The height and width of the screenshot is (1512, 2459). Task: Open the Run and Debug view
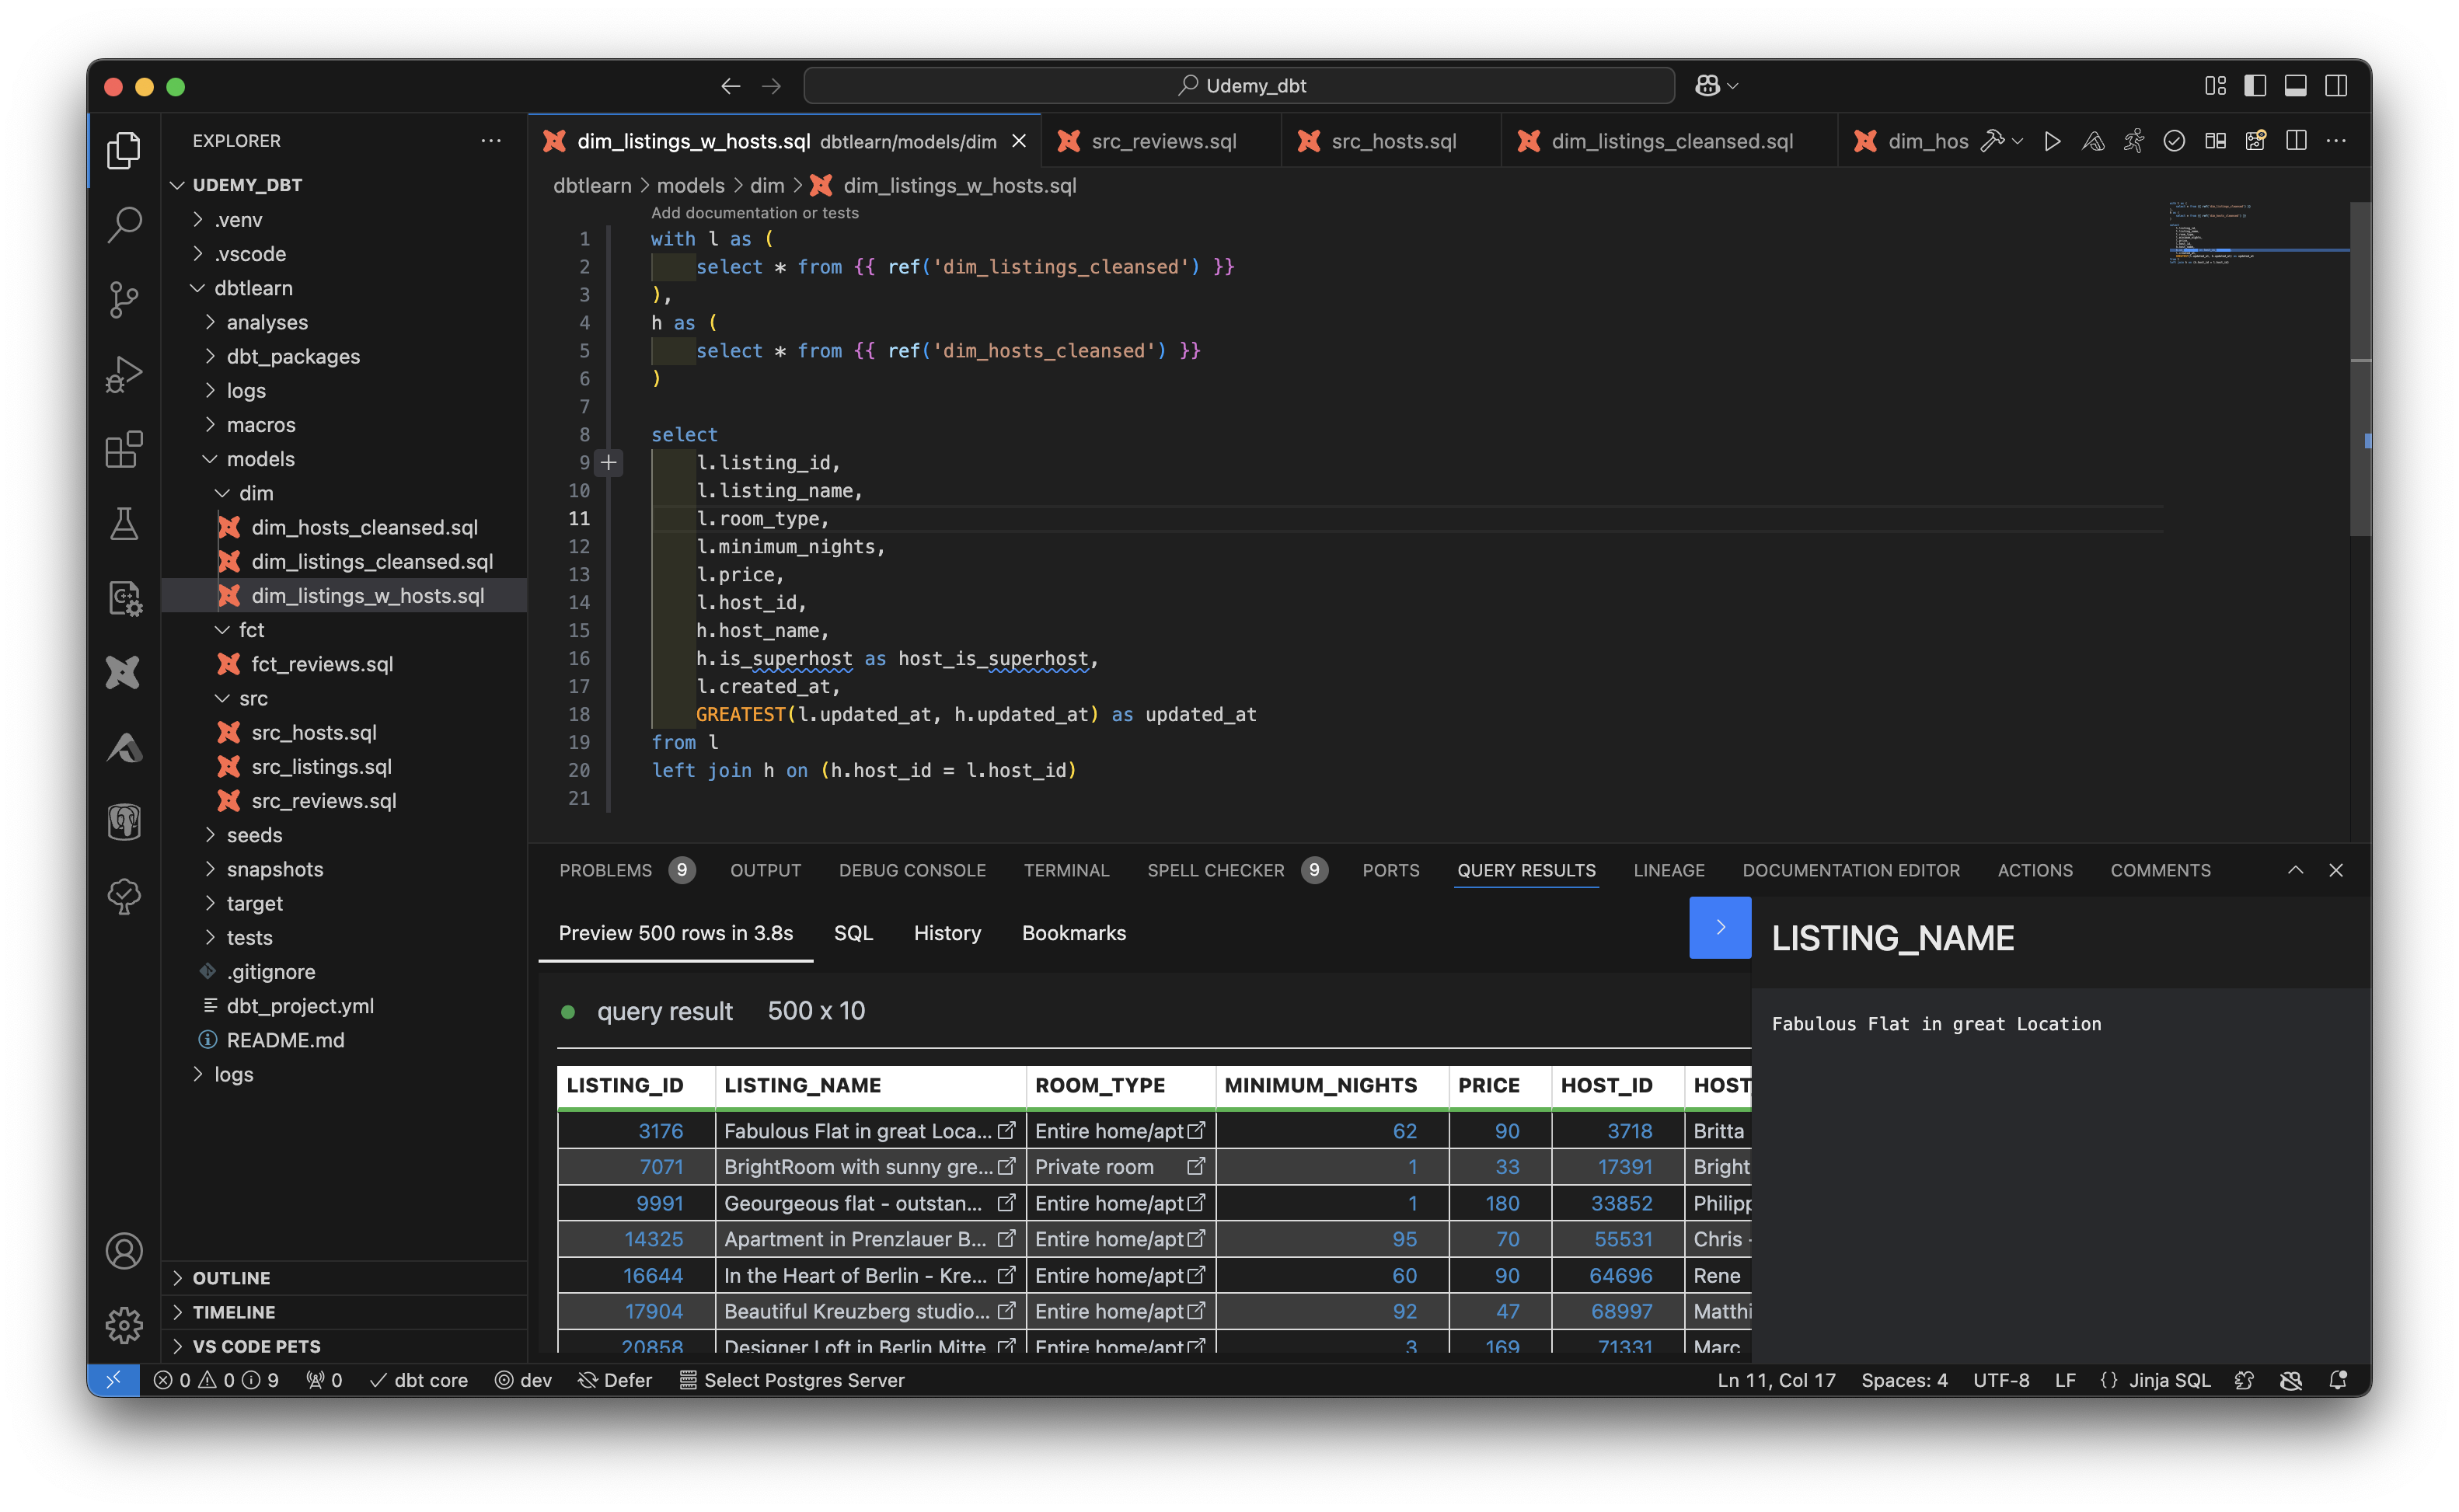(x=124, y=374)
